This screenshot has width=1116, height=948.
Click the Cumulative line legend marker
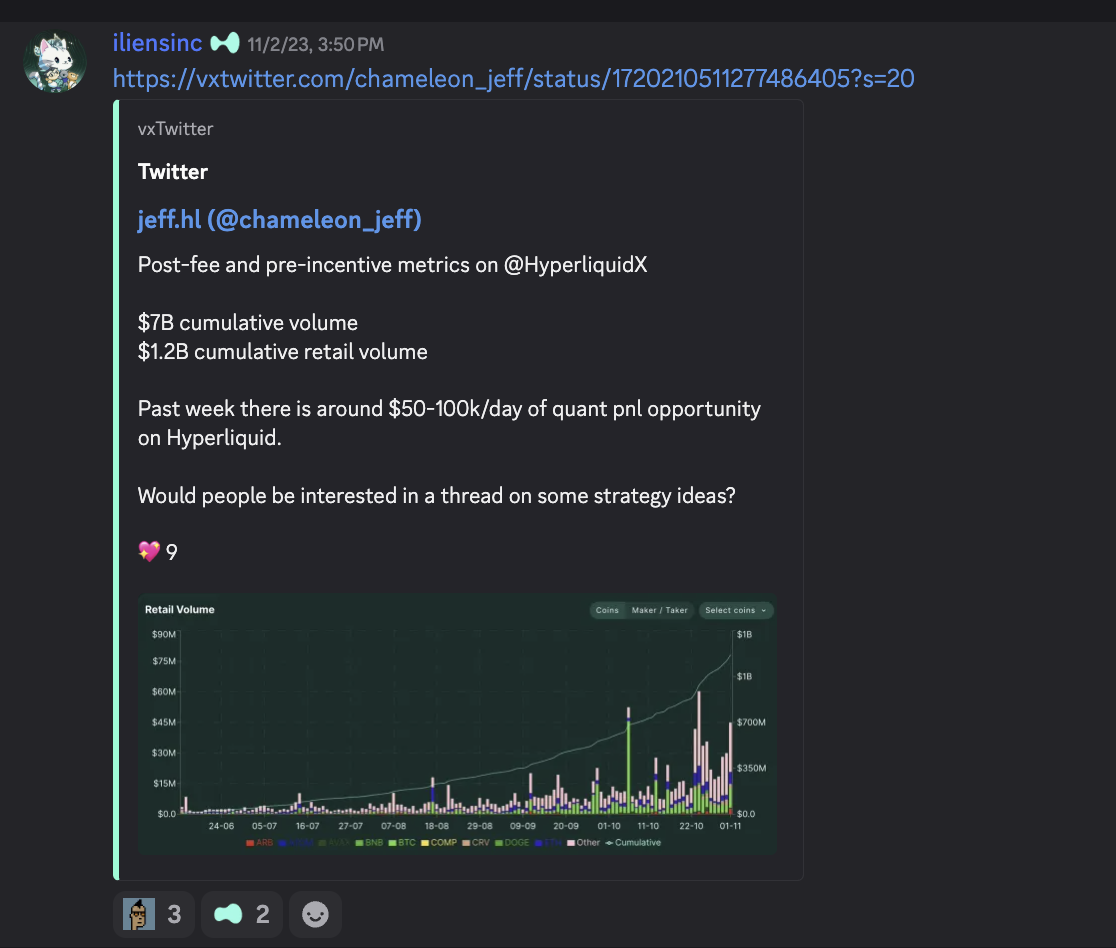(x=610, y=843)
